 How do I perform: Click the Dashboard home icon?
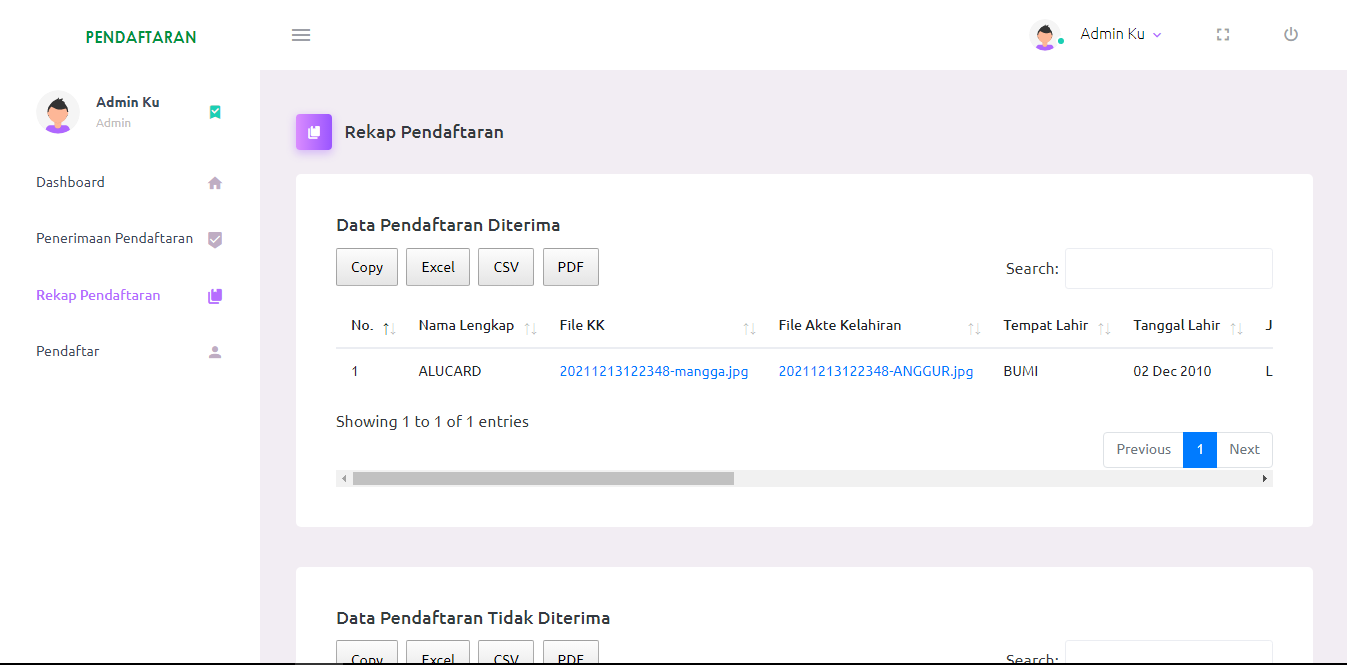(x=215, y=183)
